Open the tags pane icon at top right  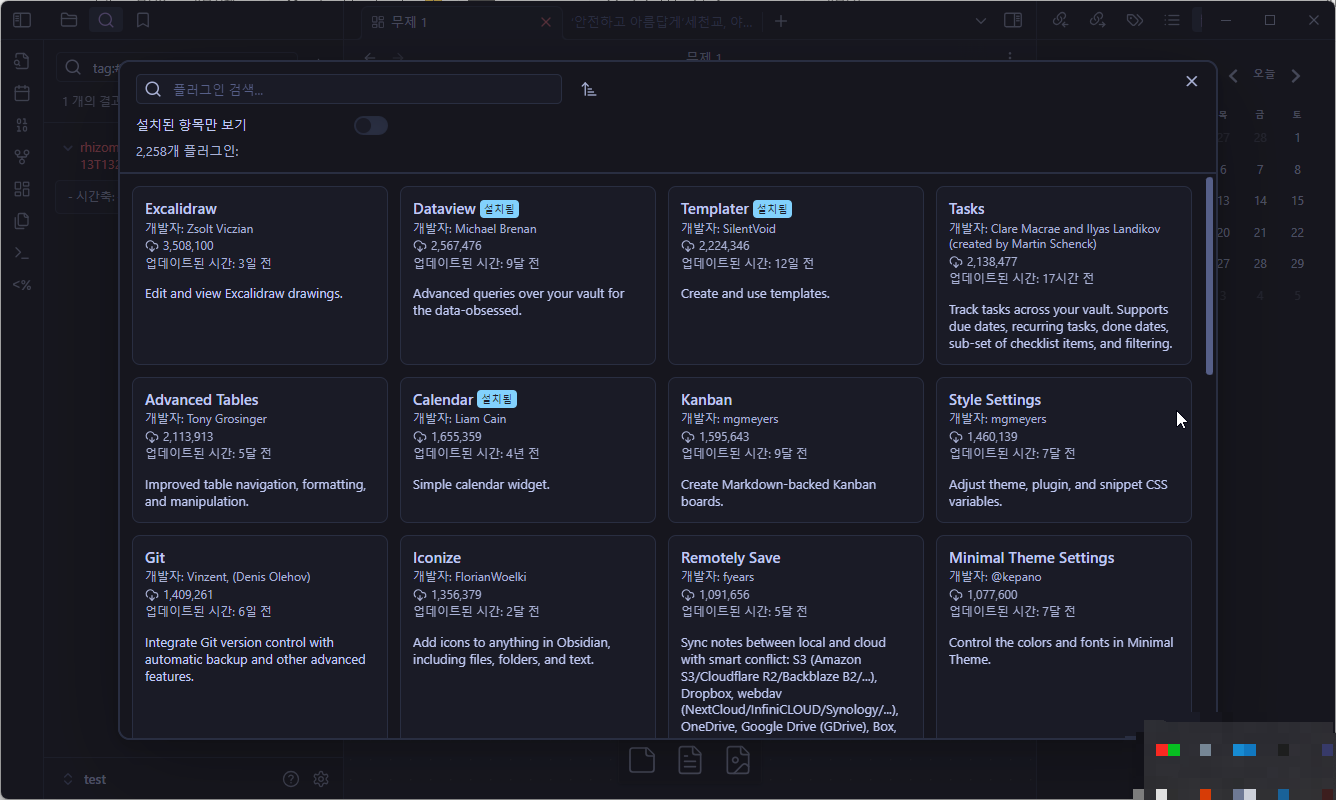pos(1134,19)
